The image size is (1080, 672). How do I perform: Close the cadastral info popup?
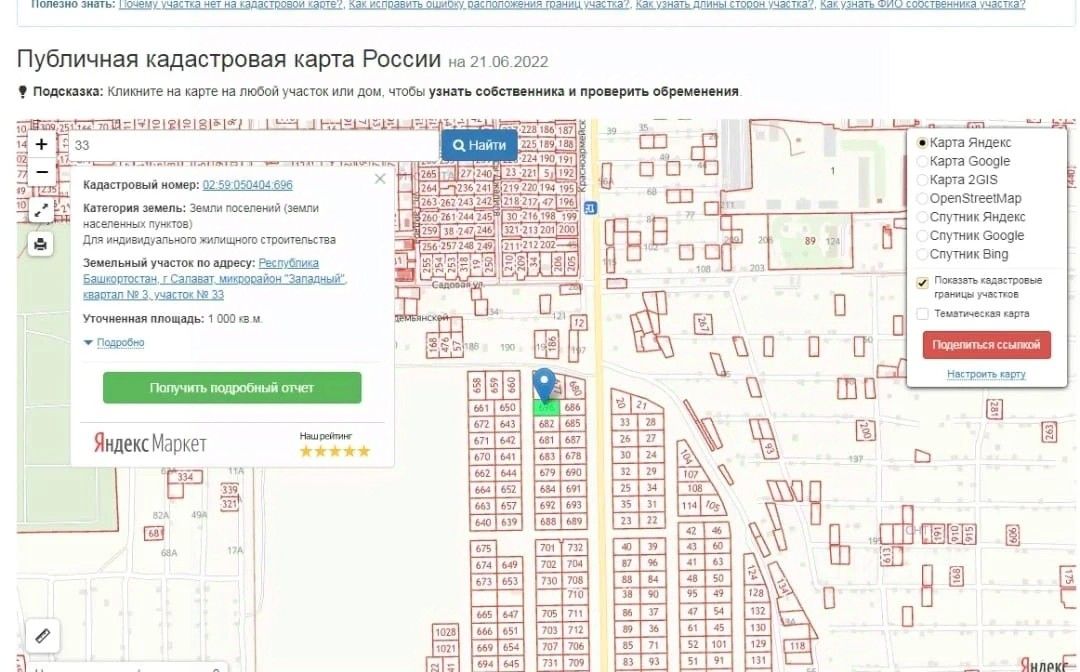(380, 179)
